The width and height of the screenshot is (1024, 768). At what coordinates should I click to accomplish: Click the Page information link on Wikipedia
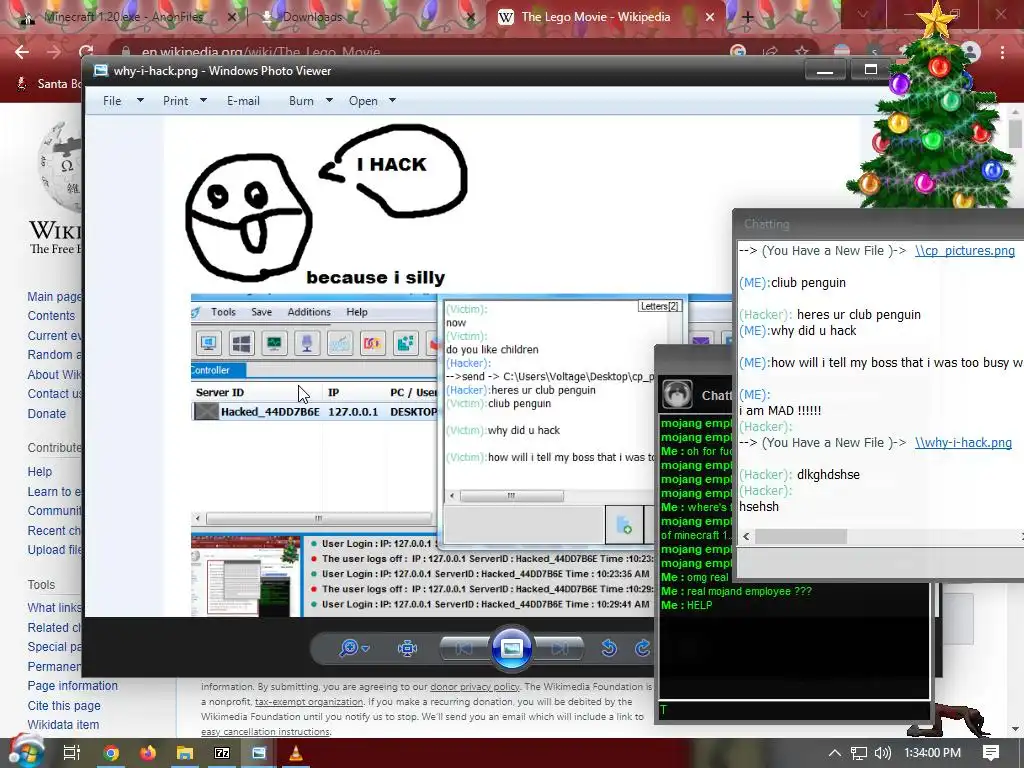[72, 686]
